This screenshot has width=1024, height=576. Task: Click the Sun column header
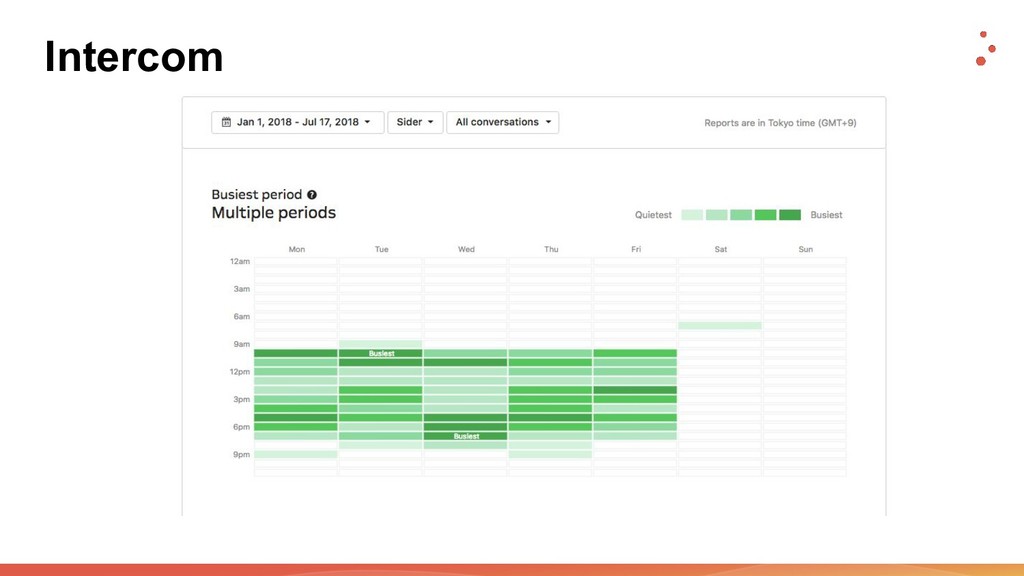coord(806,249)
